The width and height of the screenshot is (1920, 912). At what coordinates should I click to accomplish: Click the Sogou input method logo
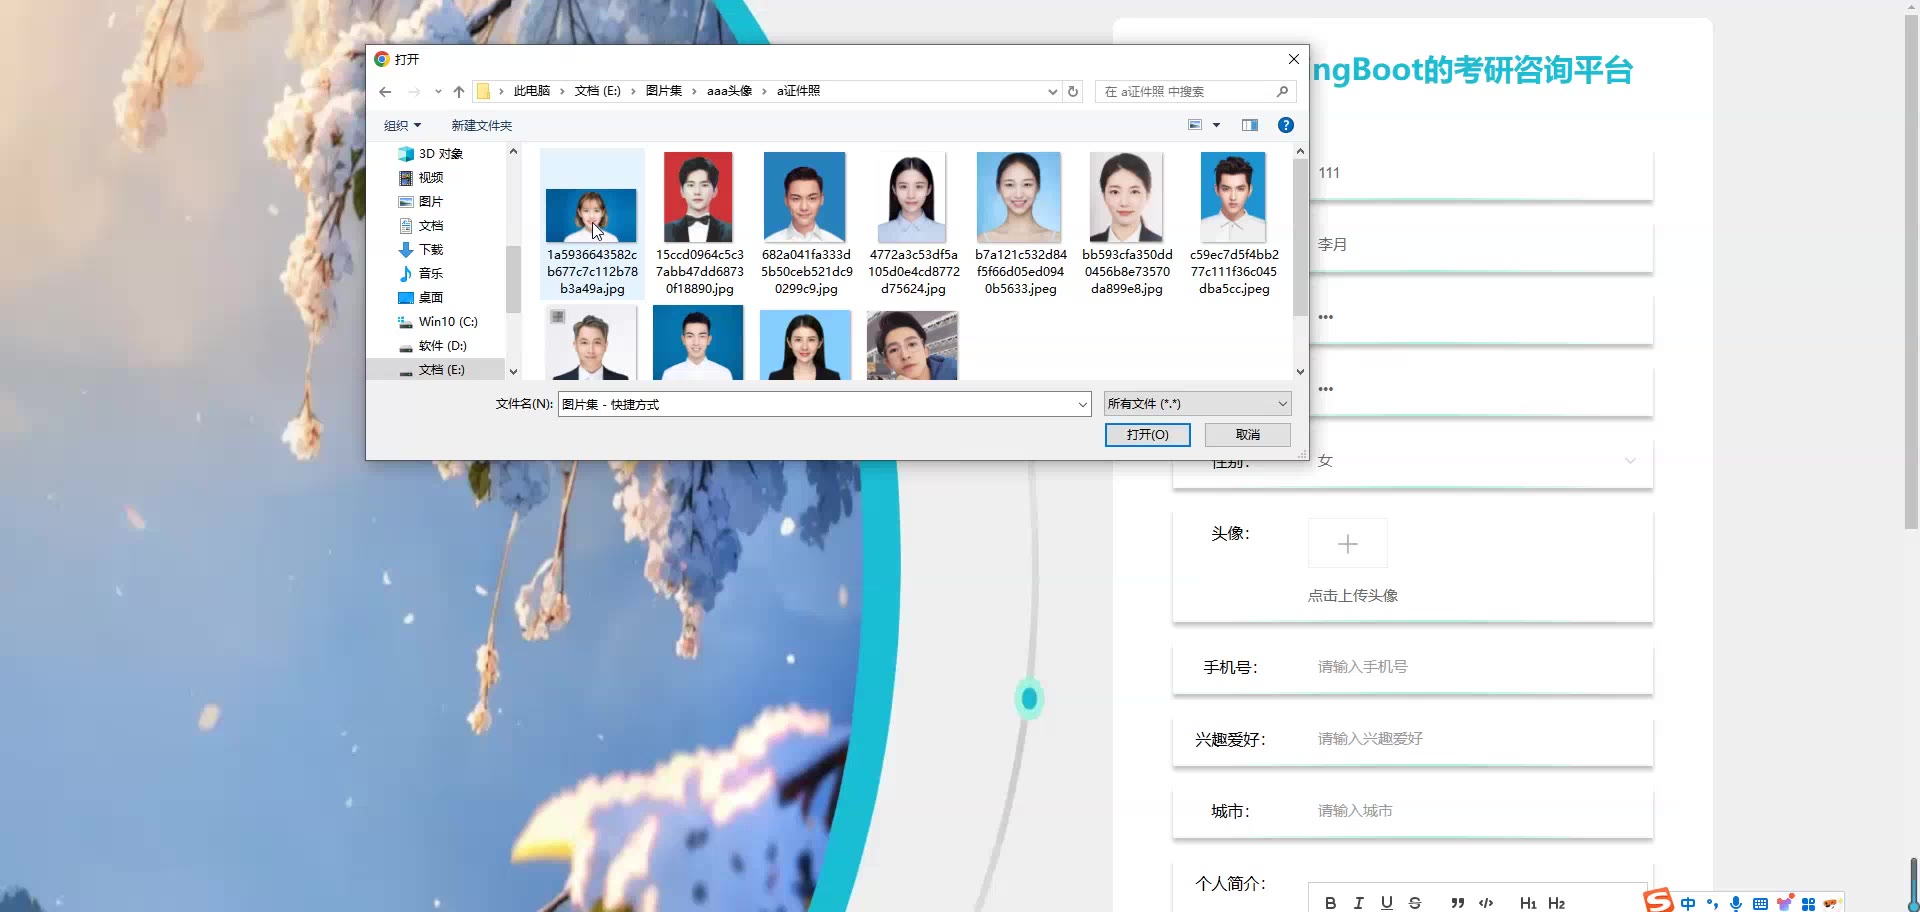(x=1659, y=900)
